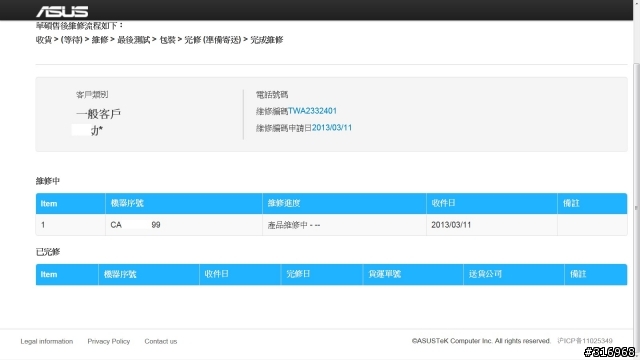640x360 pixels.
Task: Open repair number TWA2332401 link
Action: pos(312,111)
